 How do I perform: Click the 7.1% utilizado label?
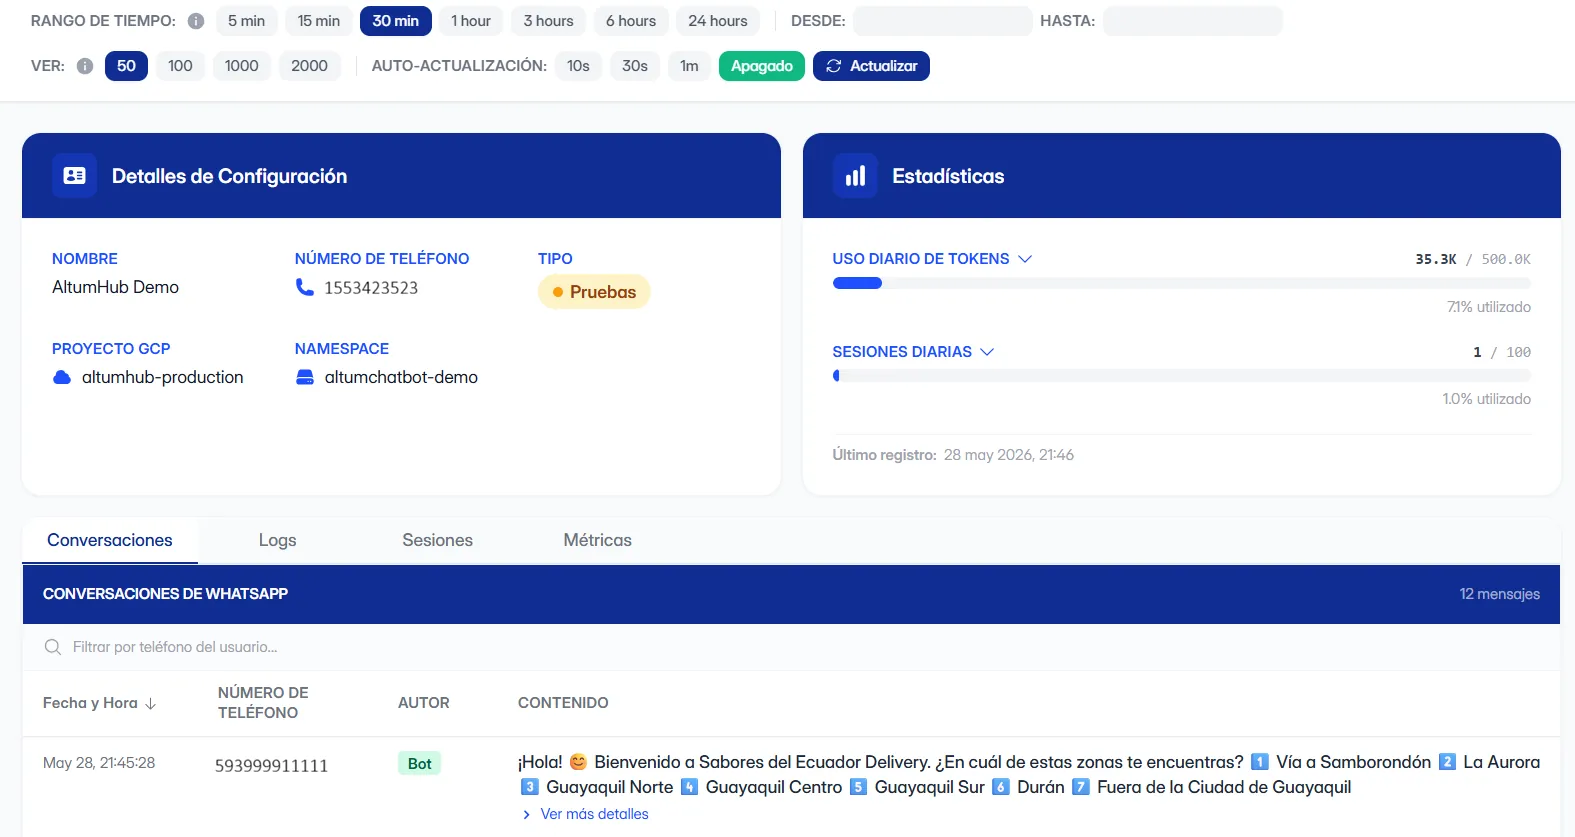click(1489, 307)
